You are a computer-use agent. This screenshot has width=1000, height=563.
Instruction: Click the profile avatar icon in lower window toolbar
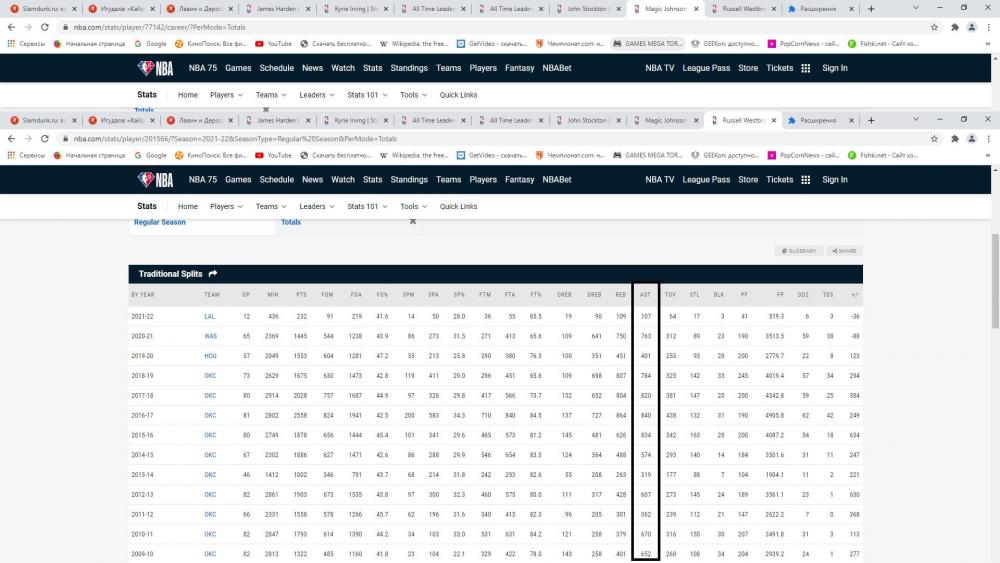coord(972,139)
